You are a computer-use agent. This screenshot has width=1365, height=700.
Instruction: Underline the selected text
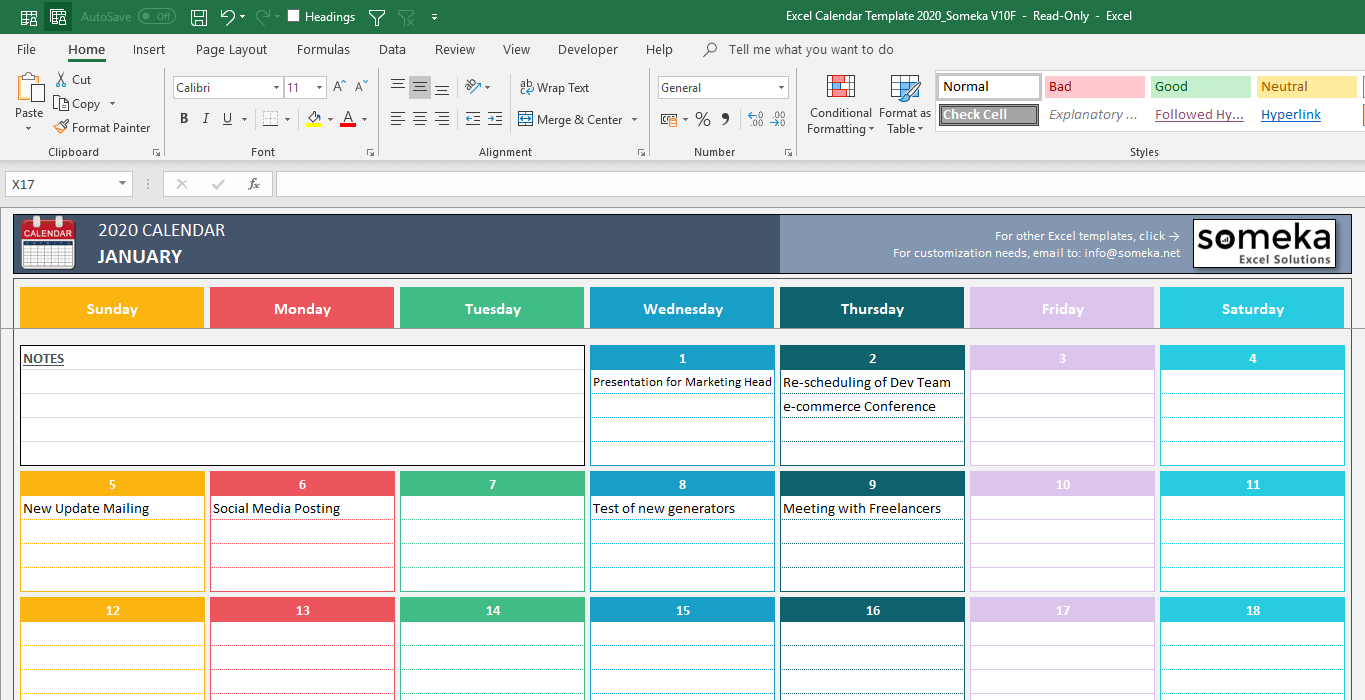(228, 119)
